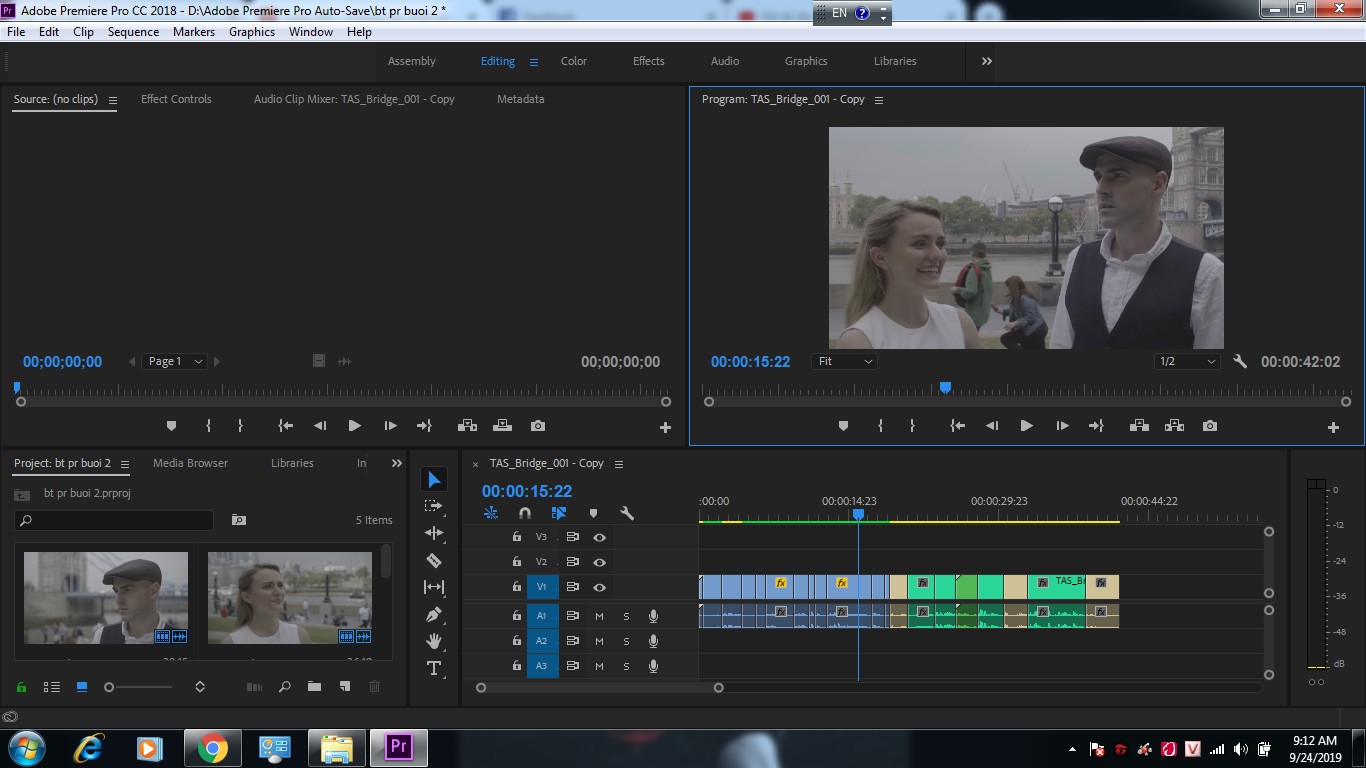Viewport: 1366px width, 768px height.
Task: Solo the A2 audio track
Action: coord(626,641)
